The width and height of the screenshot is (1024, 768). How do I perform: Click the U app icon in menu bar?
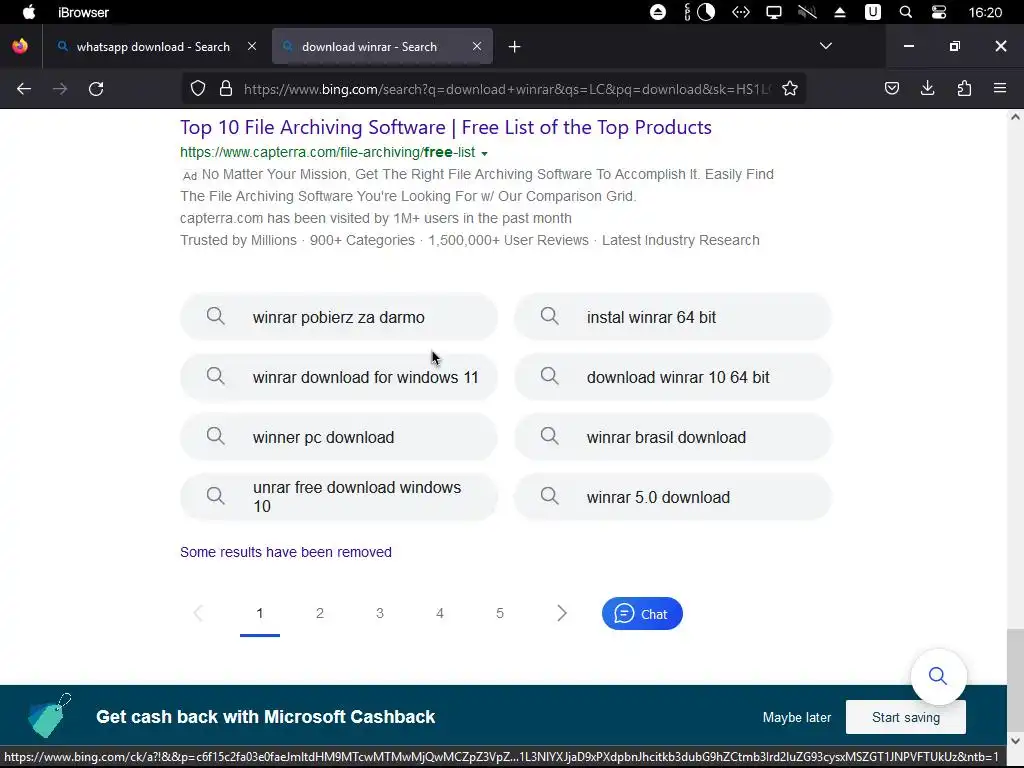pos(873,12)
